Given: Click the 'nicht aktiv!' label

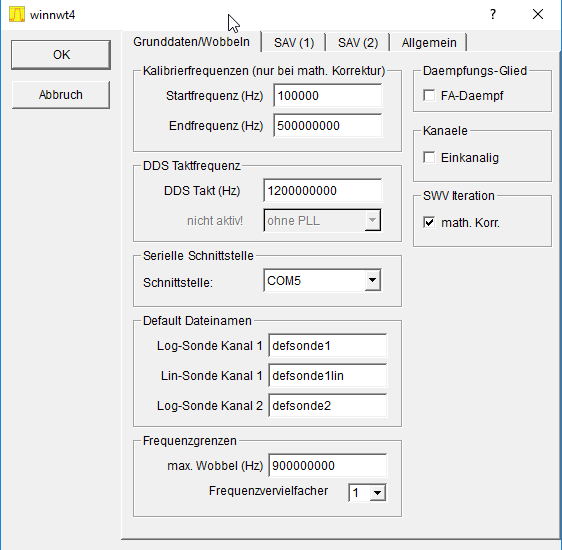Looking at the screenshot, I should [x=215, y=221].
